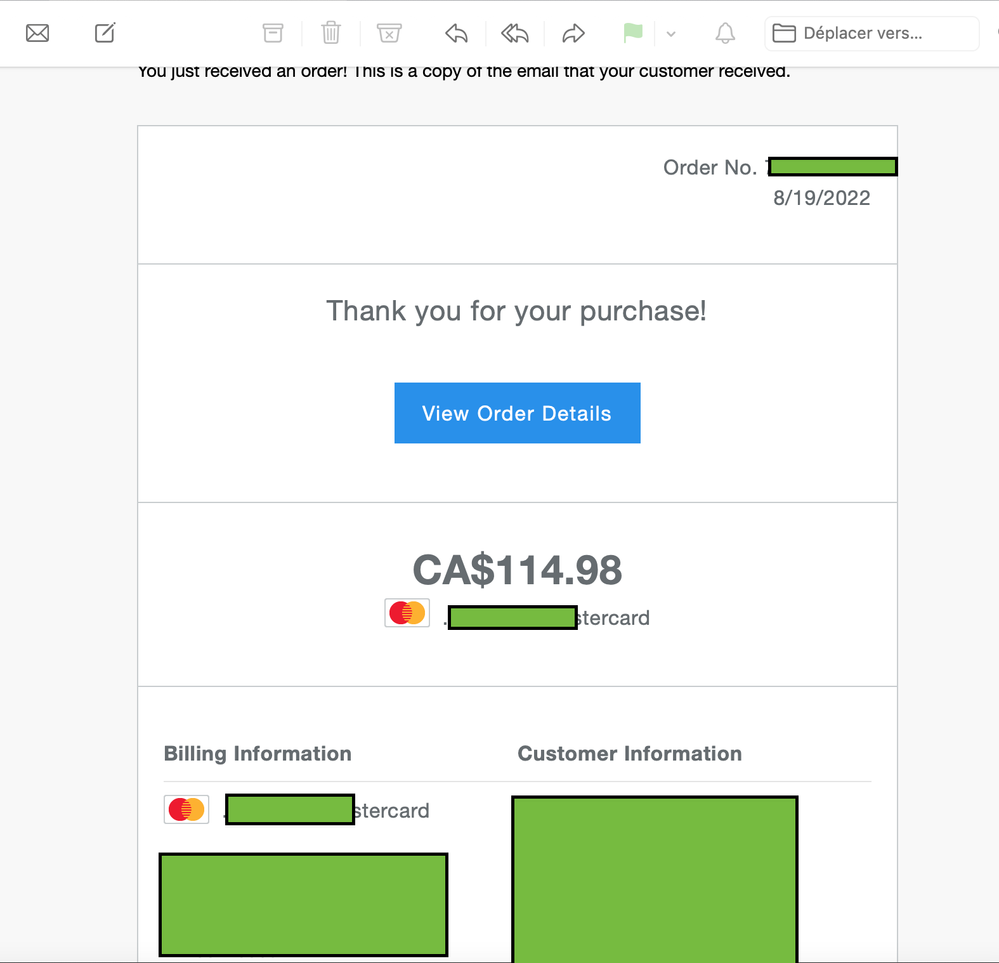Viewport: 999px width, 963px height.
Task: Click the Mastercard logo beneath the total amount
Action: point(407,613)
